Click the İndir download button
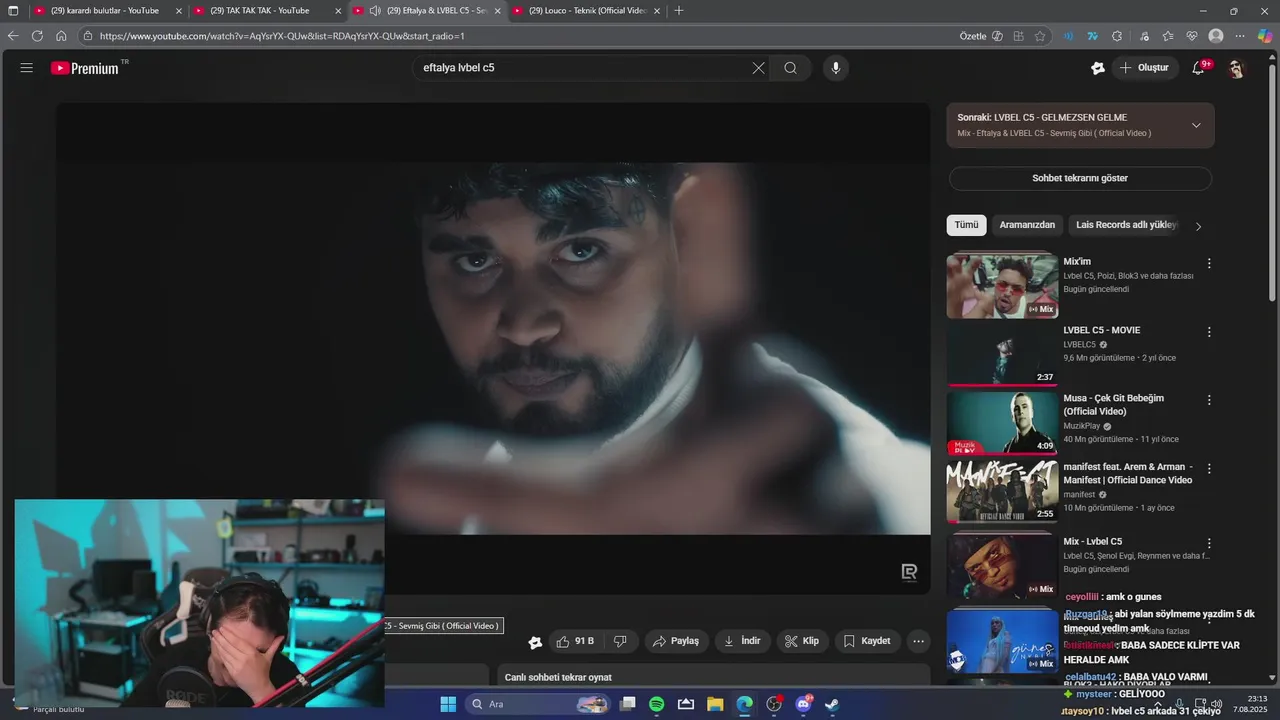Screen dimensions: 1280x720 coord(742,641)
